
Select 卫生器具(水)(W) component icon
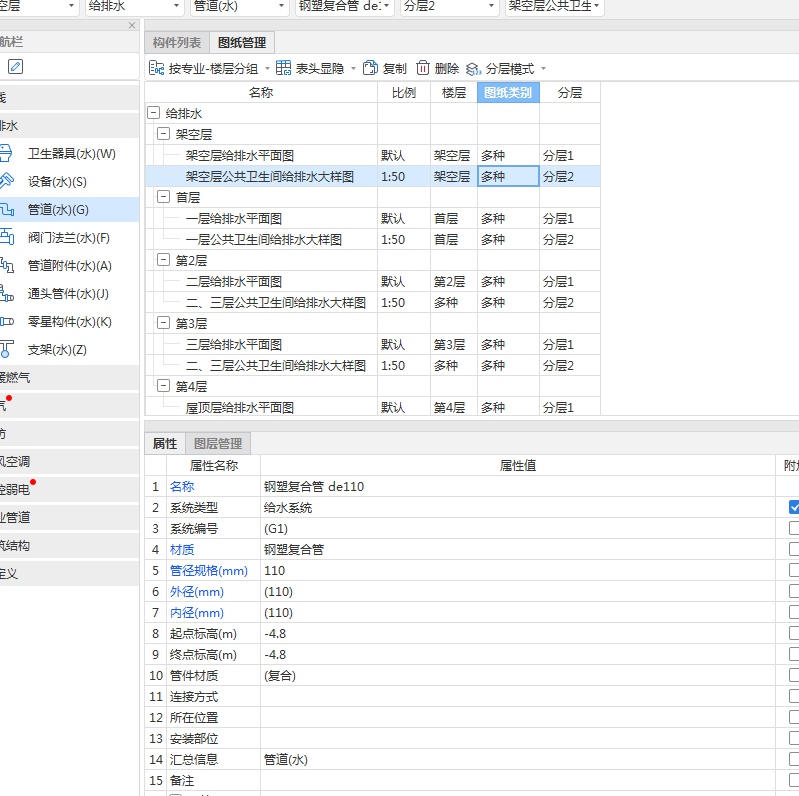click(6, 153)
